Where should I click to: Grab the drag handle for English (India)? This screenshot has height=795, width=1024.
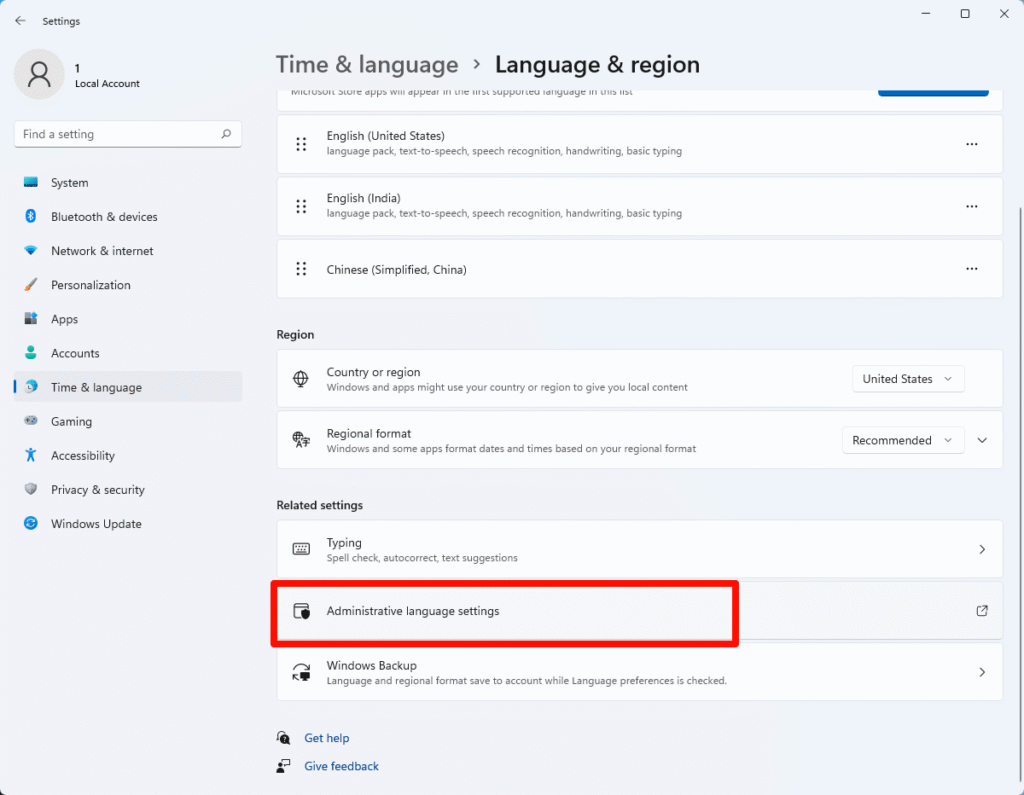click(x=301, y=206)
